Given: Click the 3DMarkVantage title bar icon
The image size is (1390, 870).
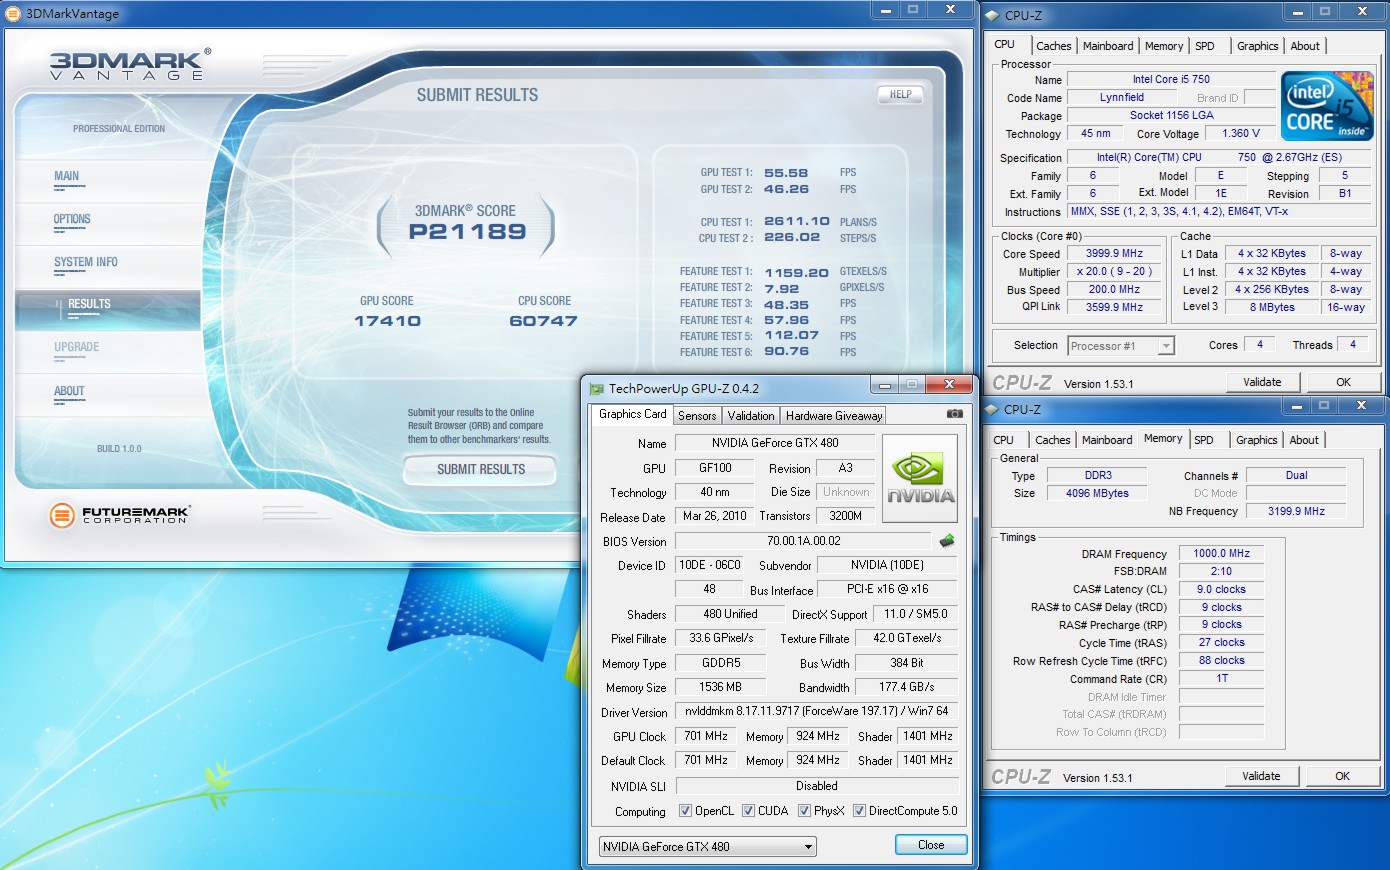Looking at the screenshot, I should point(13,13).
